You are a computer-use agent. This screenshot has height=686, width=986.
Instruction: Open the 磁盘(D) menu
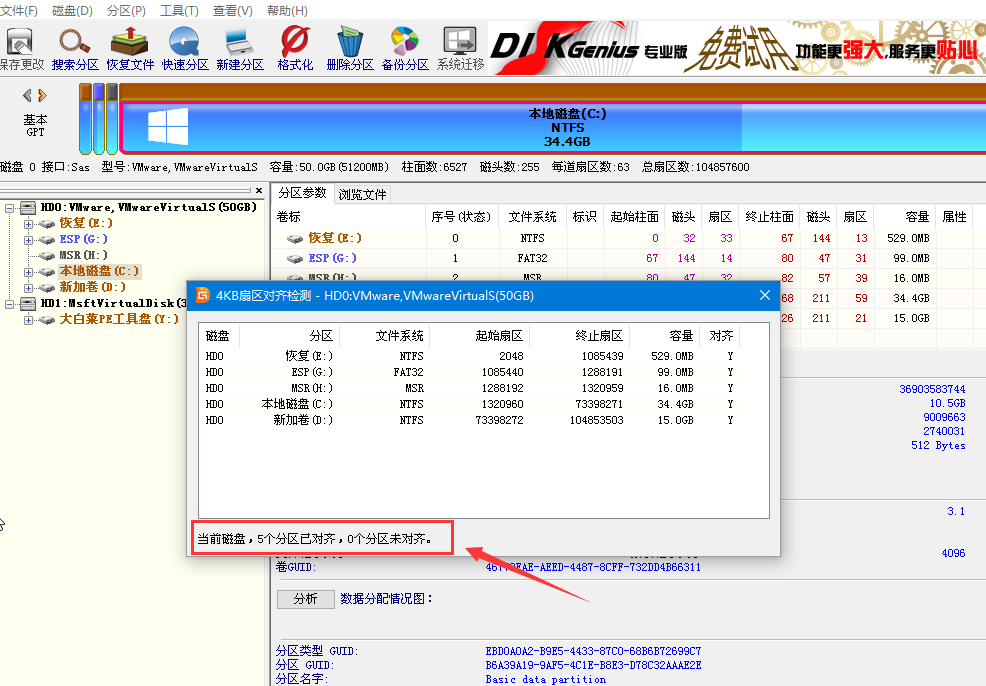[x=72, y=11]
